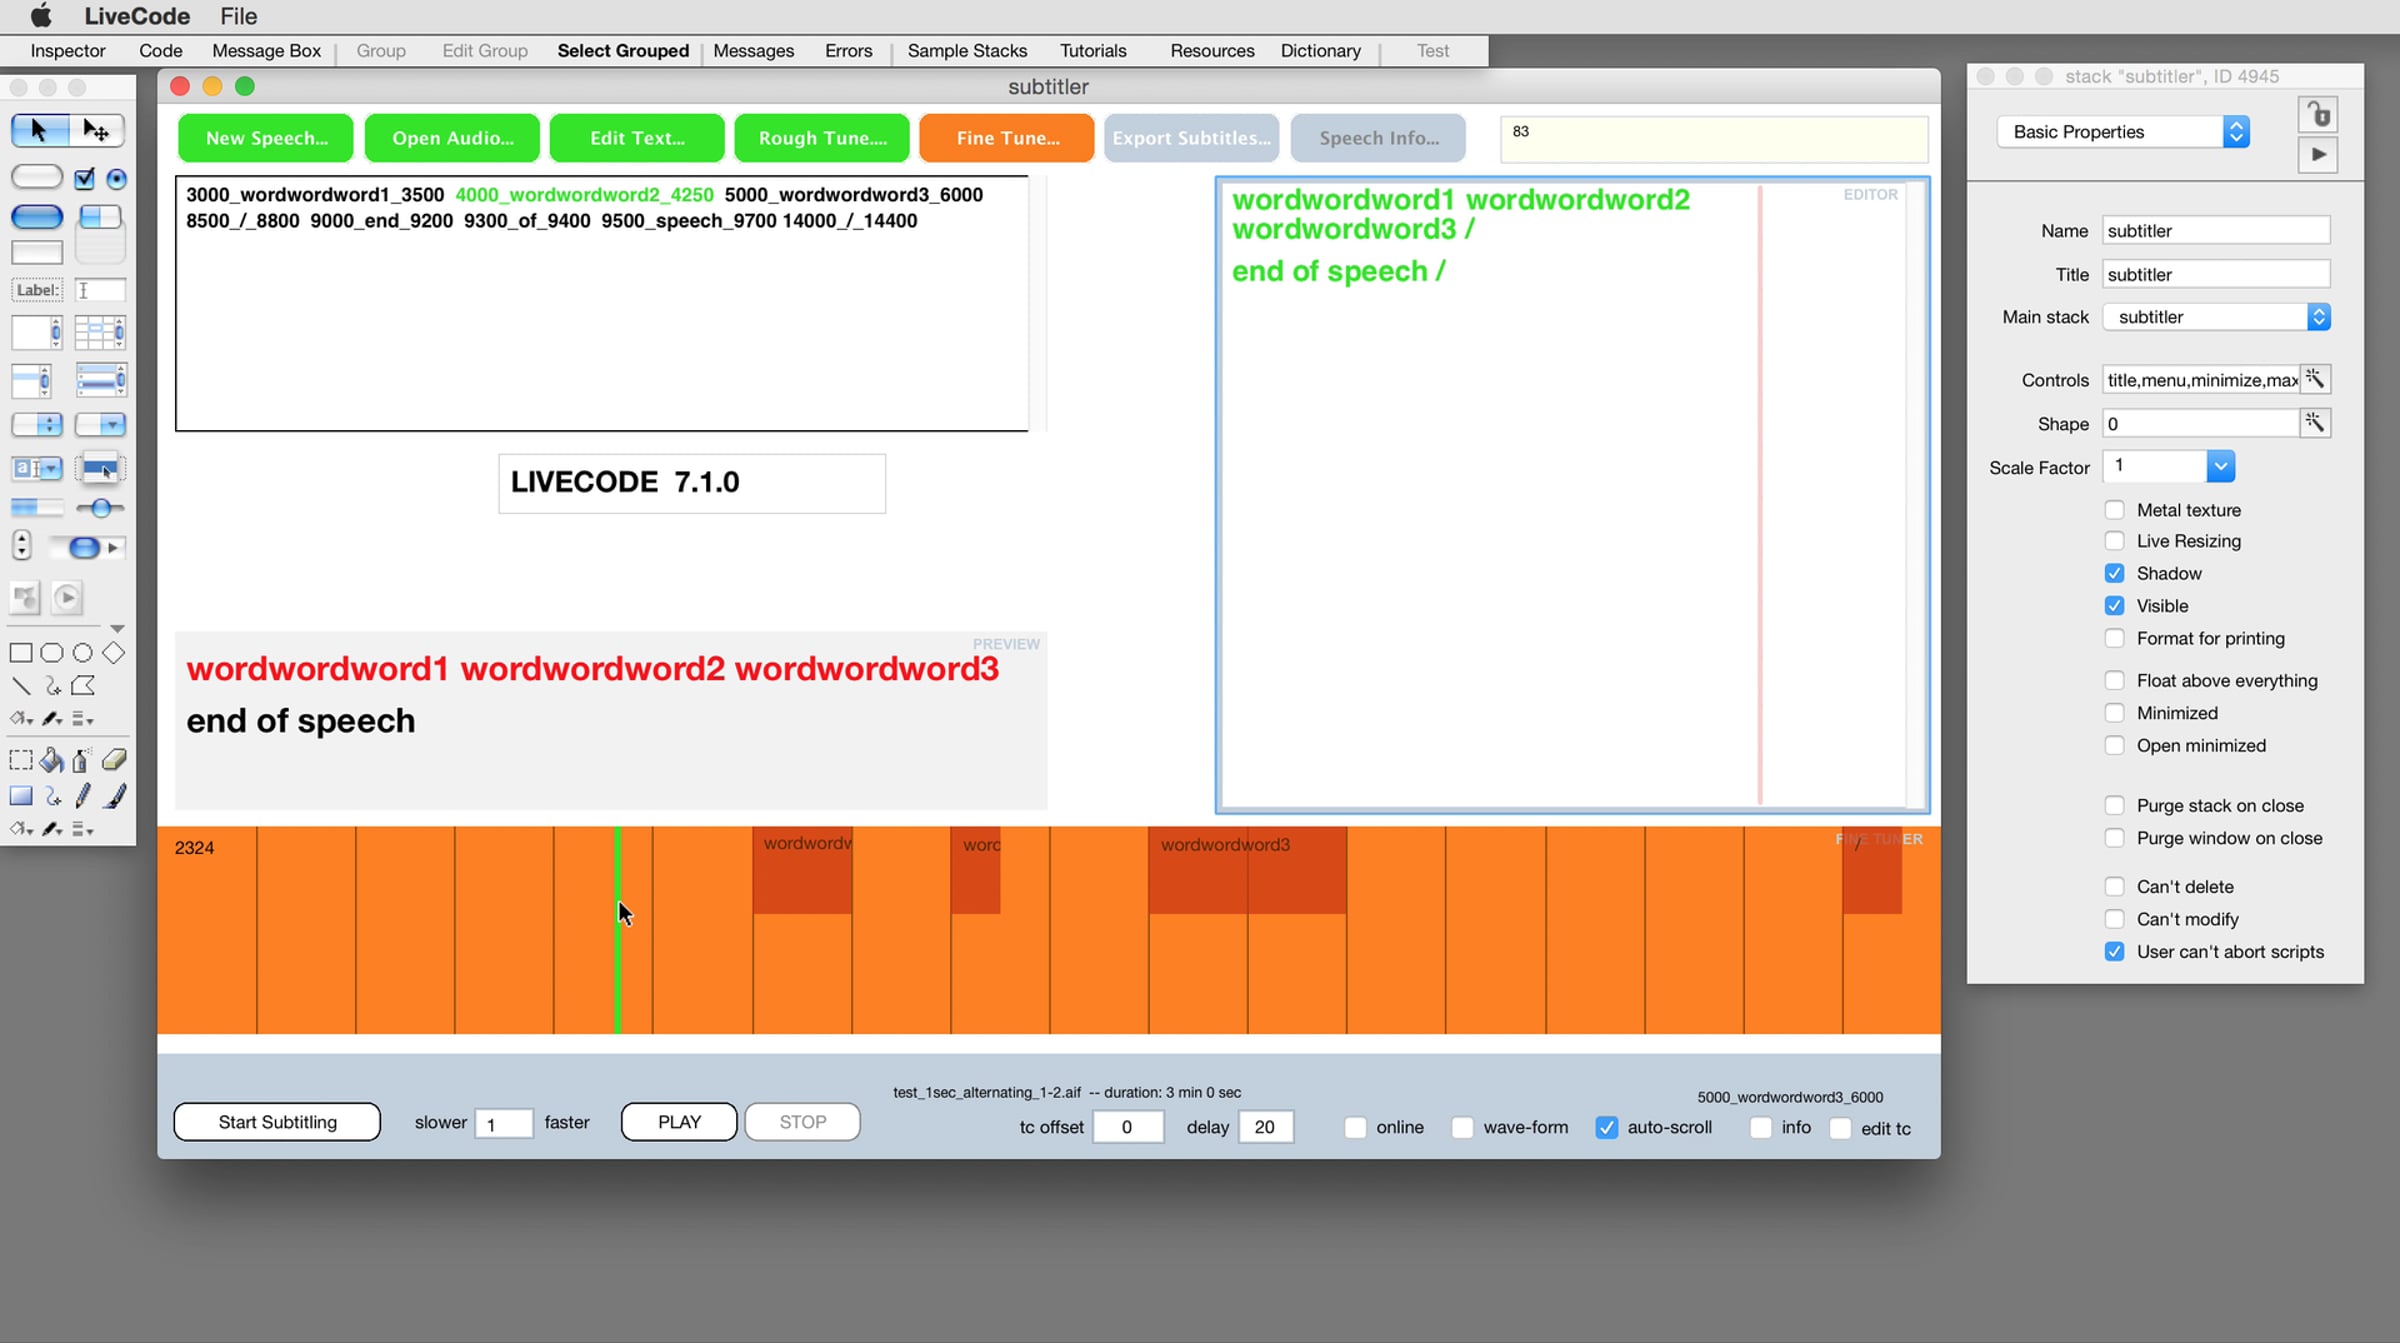Image resolution: width=2400 pixels, height=1343 pixels.
Task: Select the Edit pointer tool
Action: [x=97, y=130]
